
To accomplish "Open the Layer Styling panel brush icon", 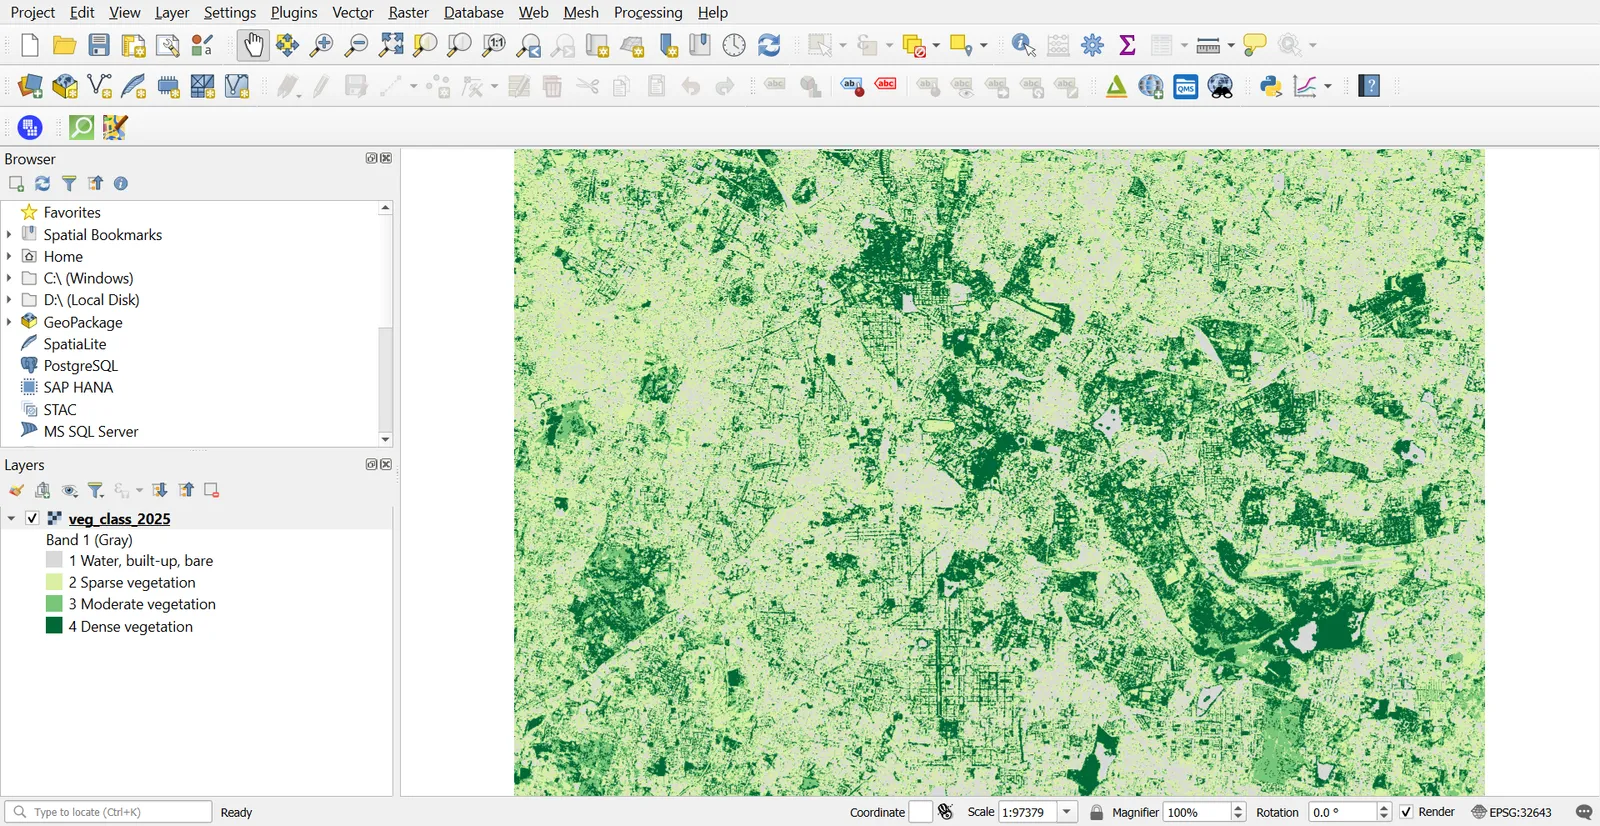I will 17,490.
